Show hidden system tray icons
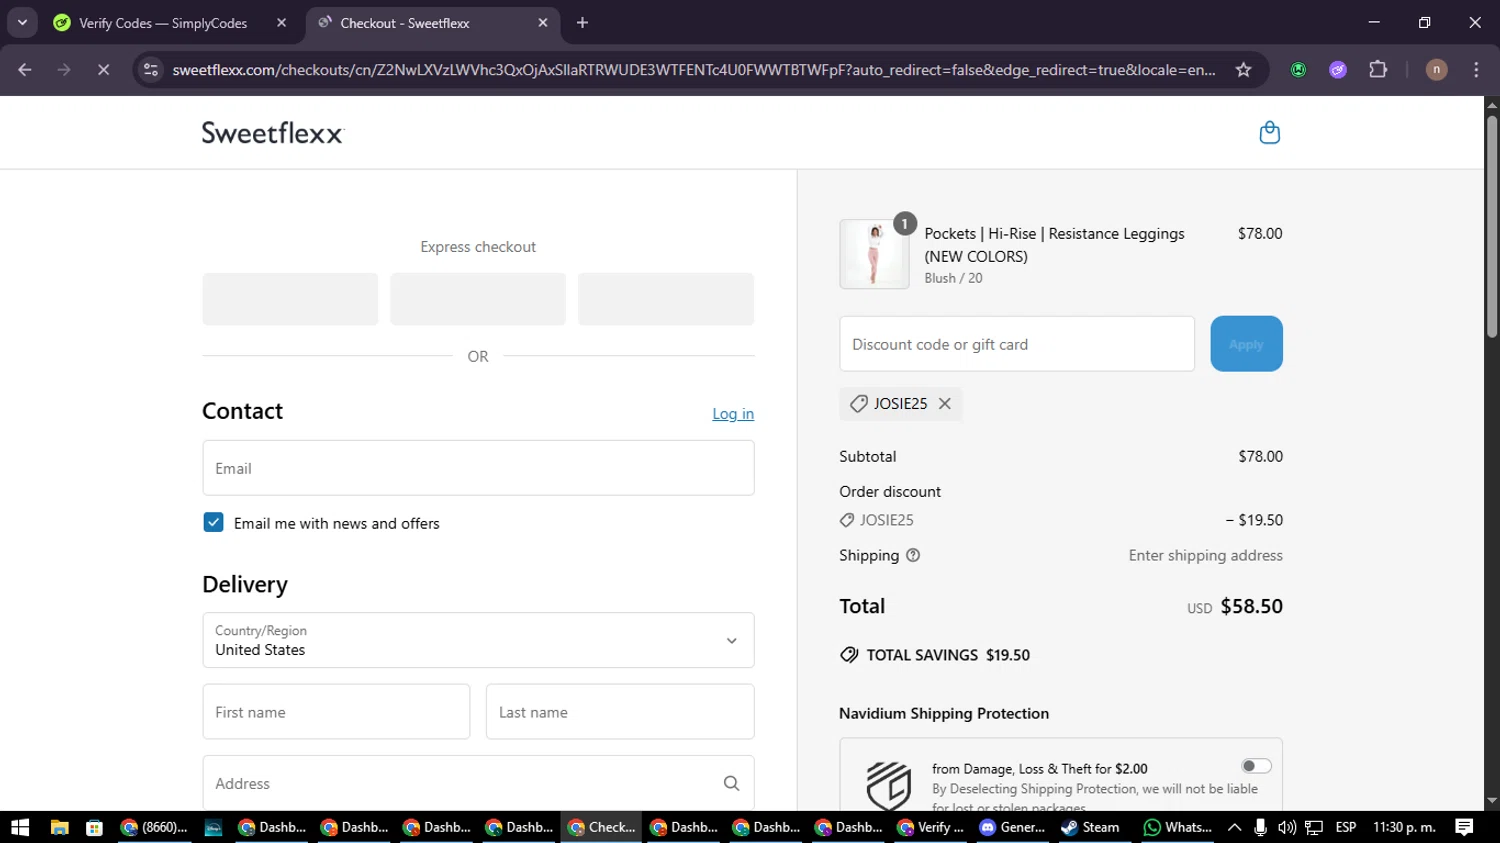This screenshot has width=1500, height=843. [1235, 827]
